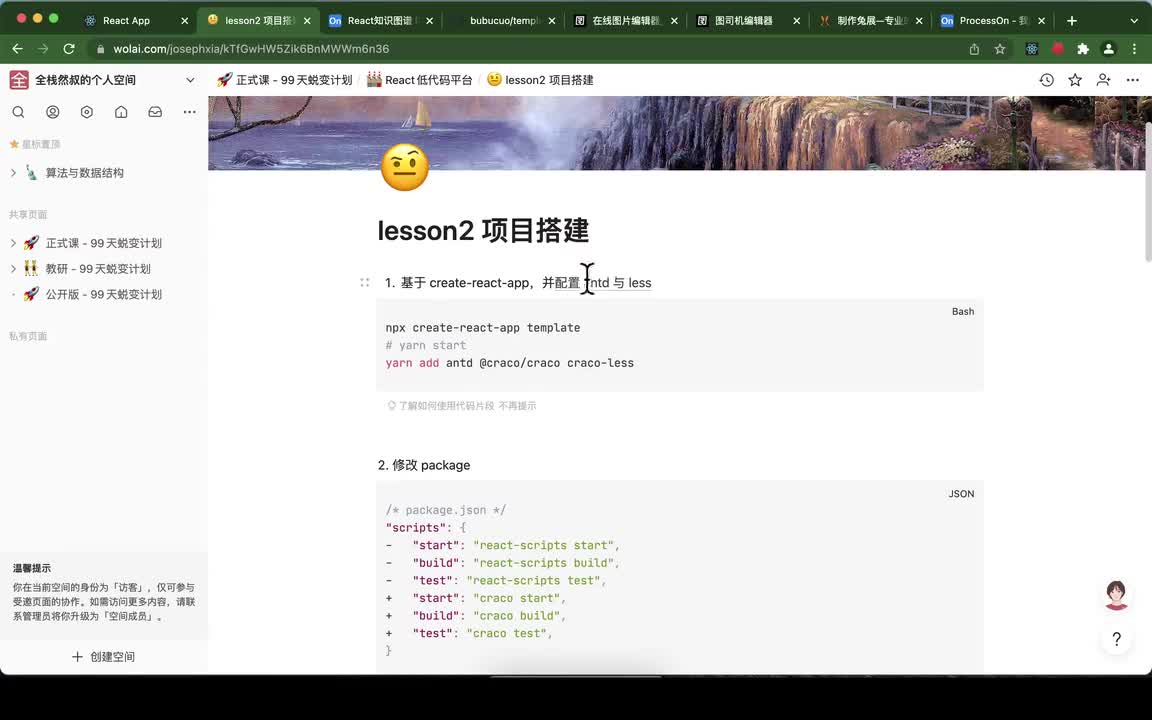
Task: Click 了解如何使用代码片段 link
Action: 447,406
